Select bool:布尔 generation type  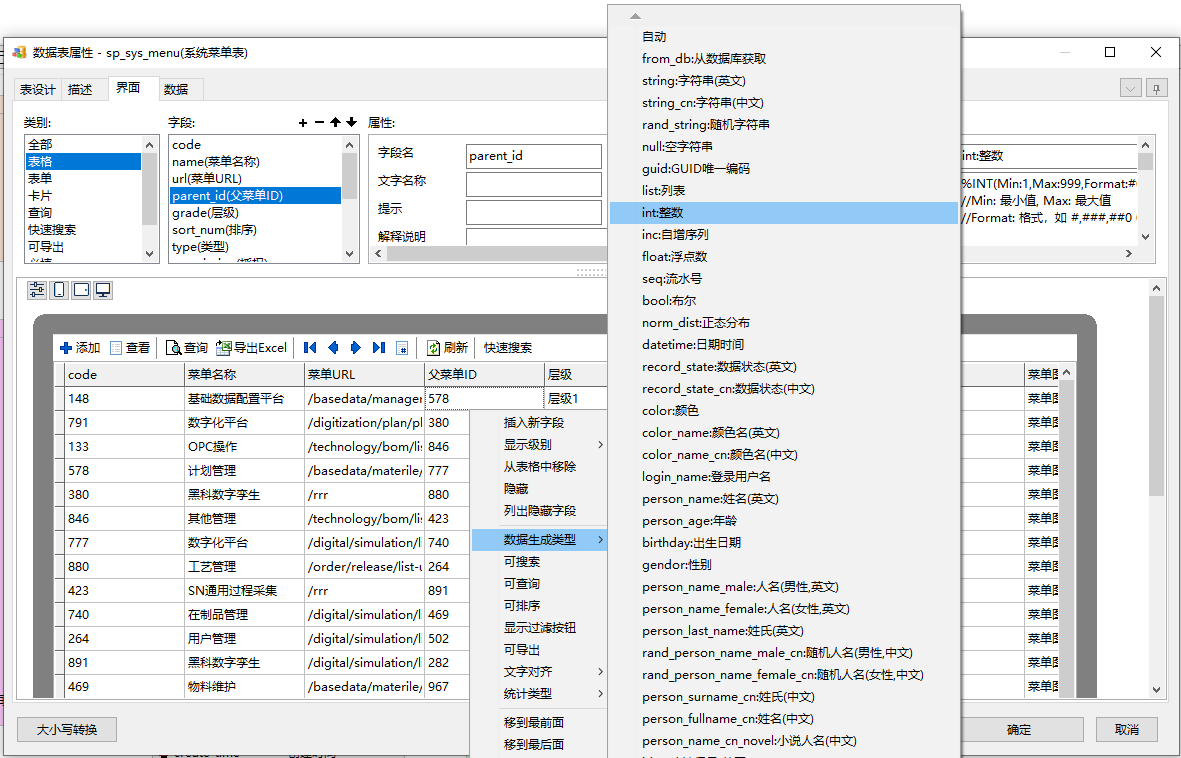pyautogui.click(x=783, y=300)
